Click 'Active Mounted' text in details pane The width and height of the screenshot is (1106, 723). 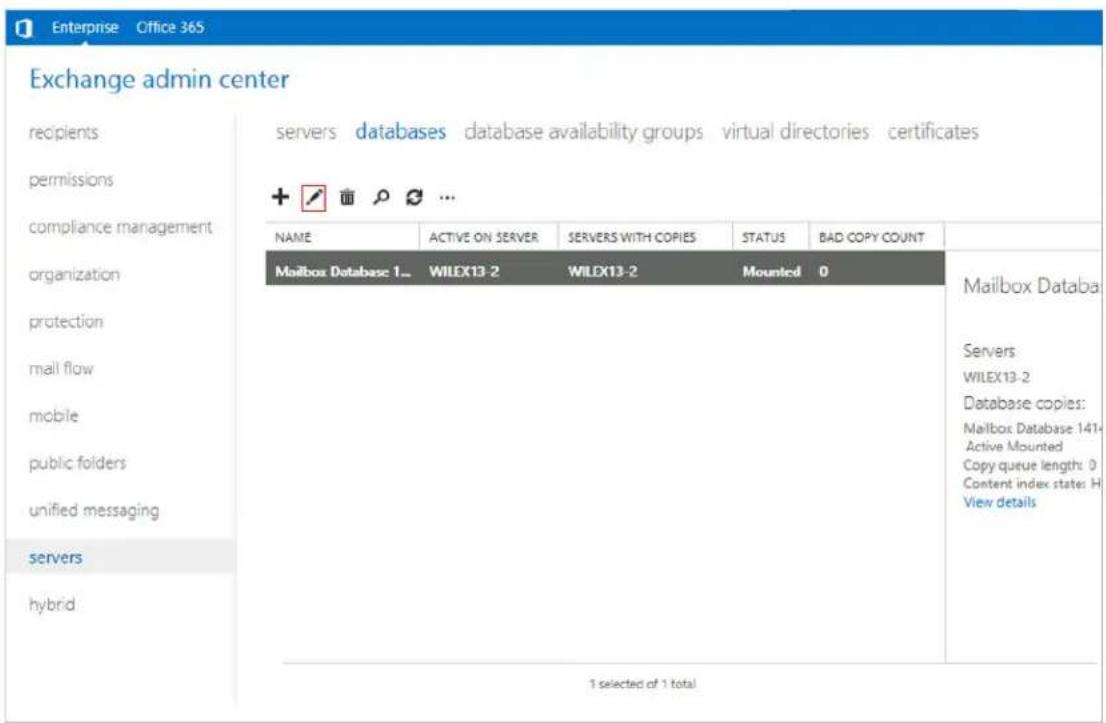click(1014, 446)
